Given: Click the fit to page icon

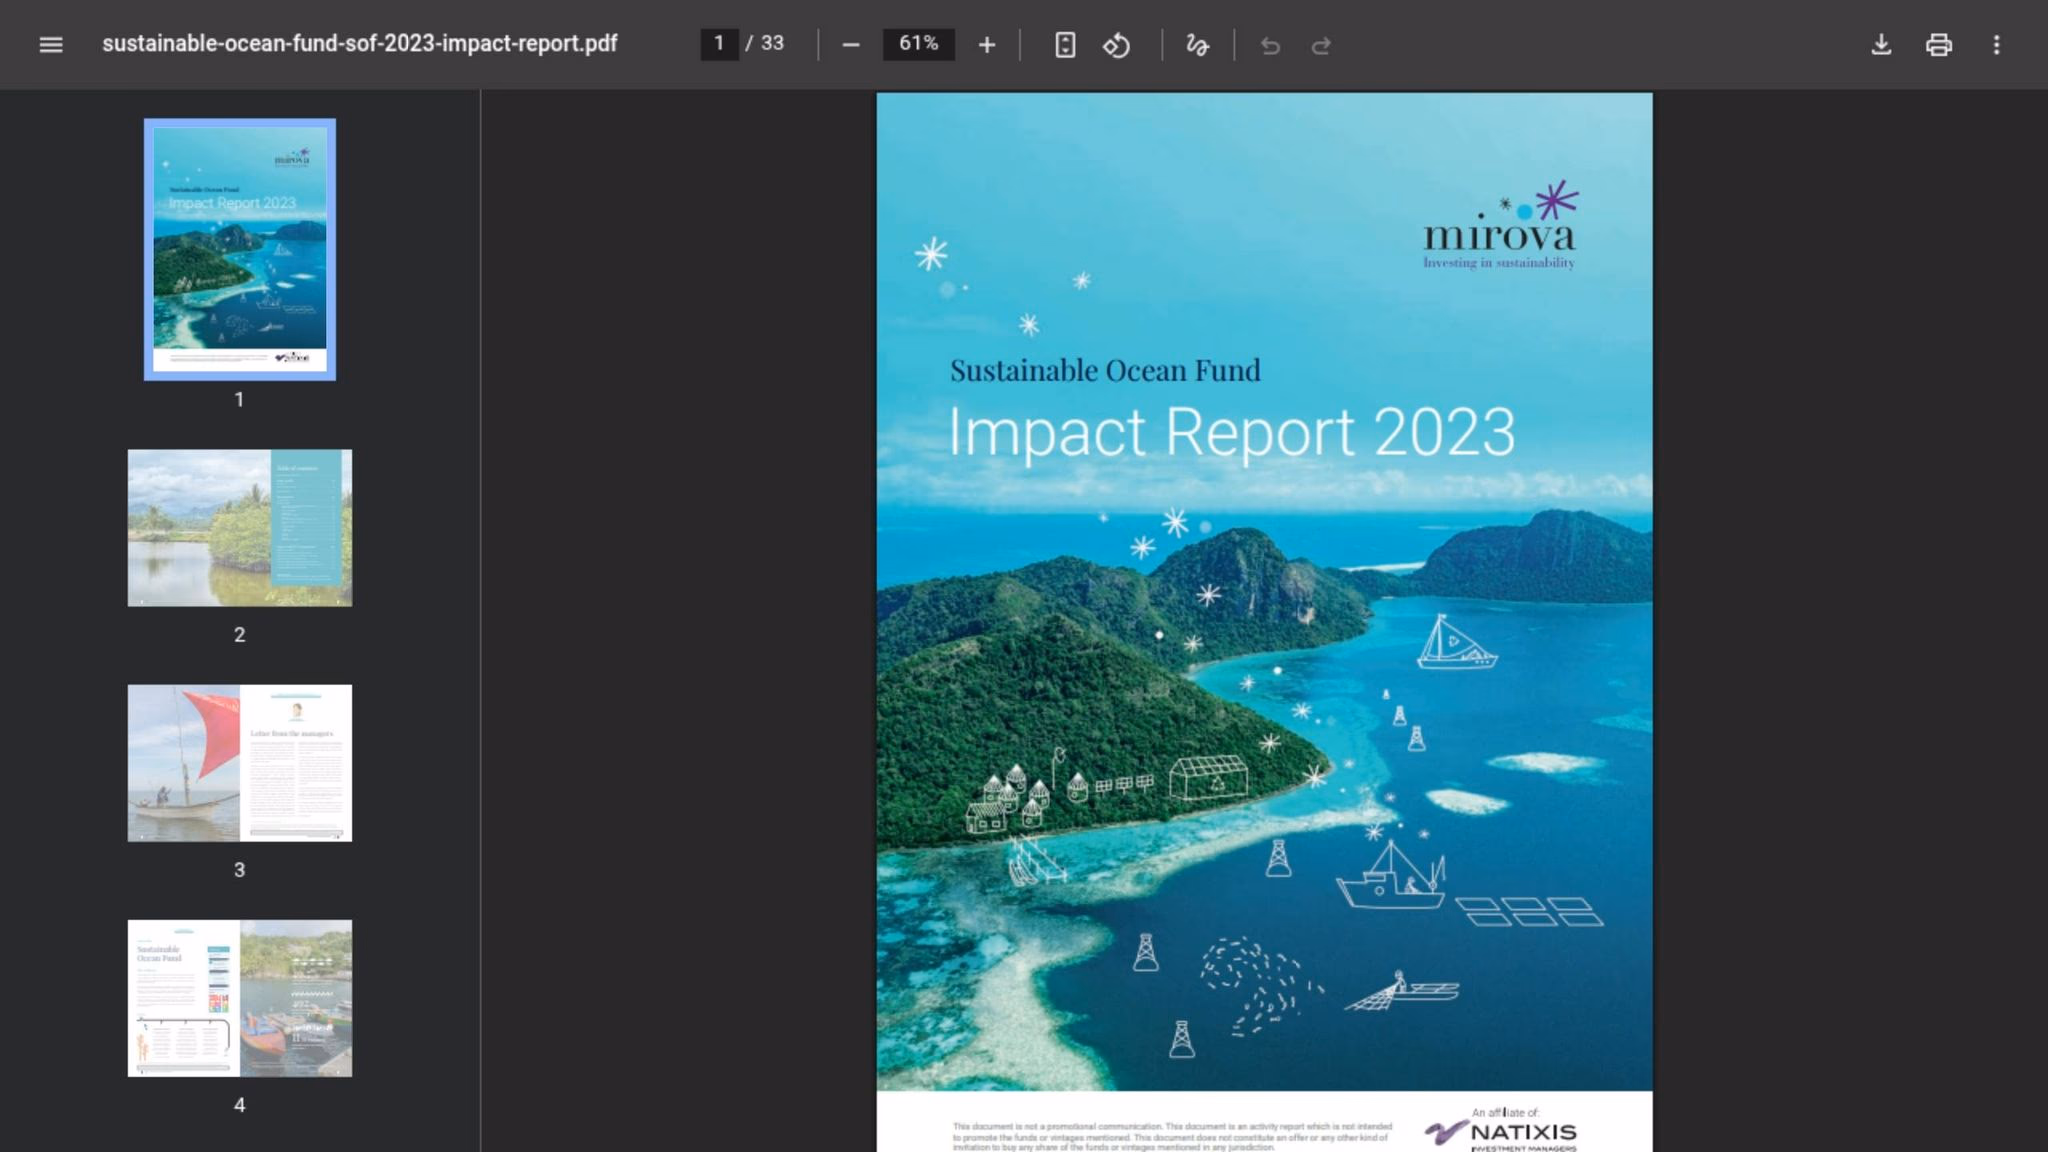Looking at the screenshot, I should (1065, 45).
